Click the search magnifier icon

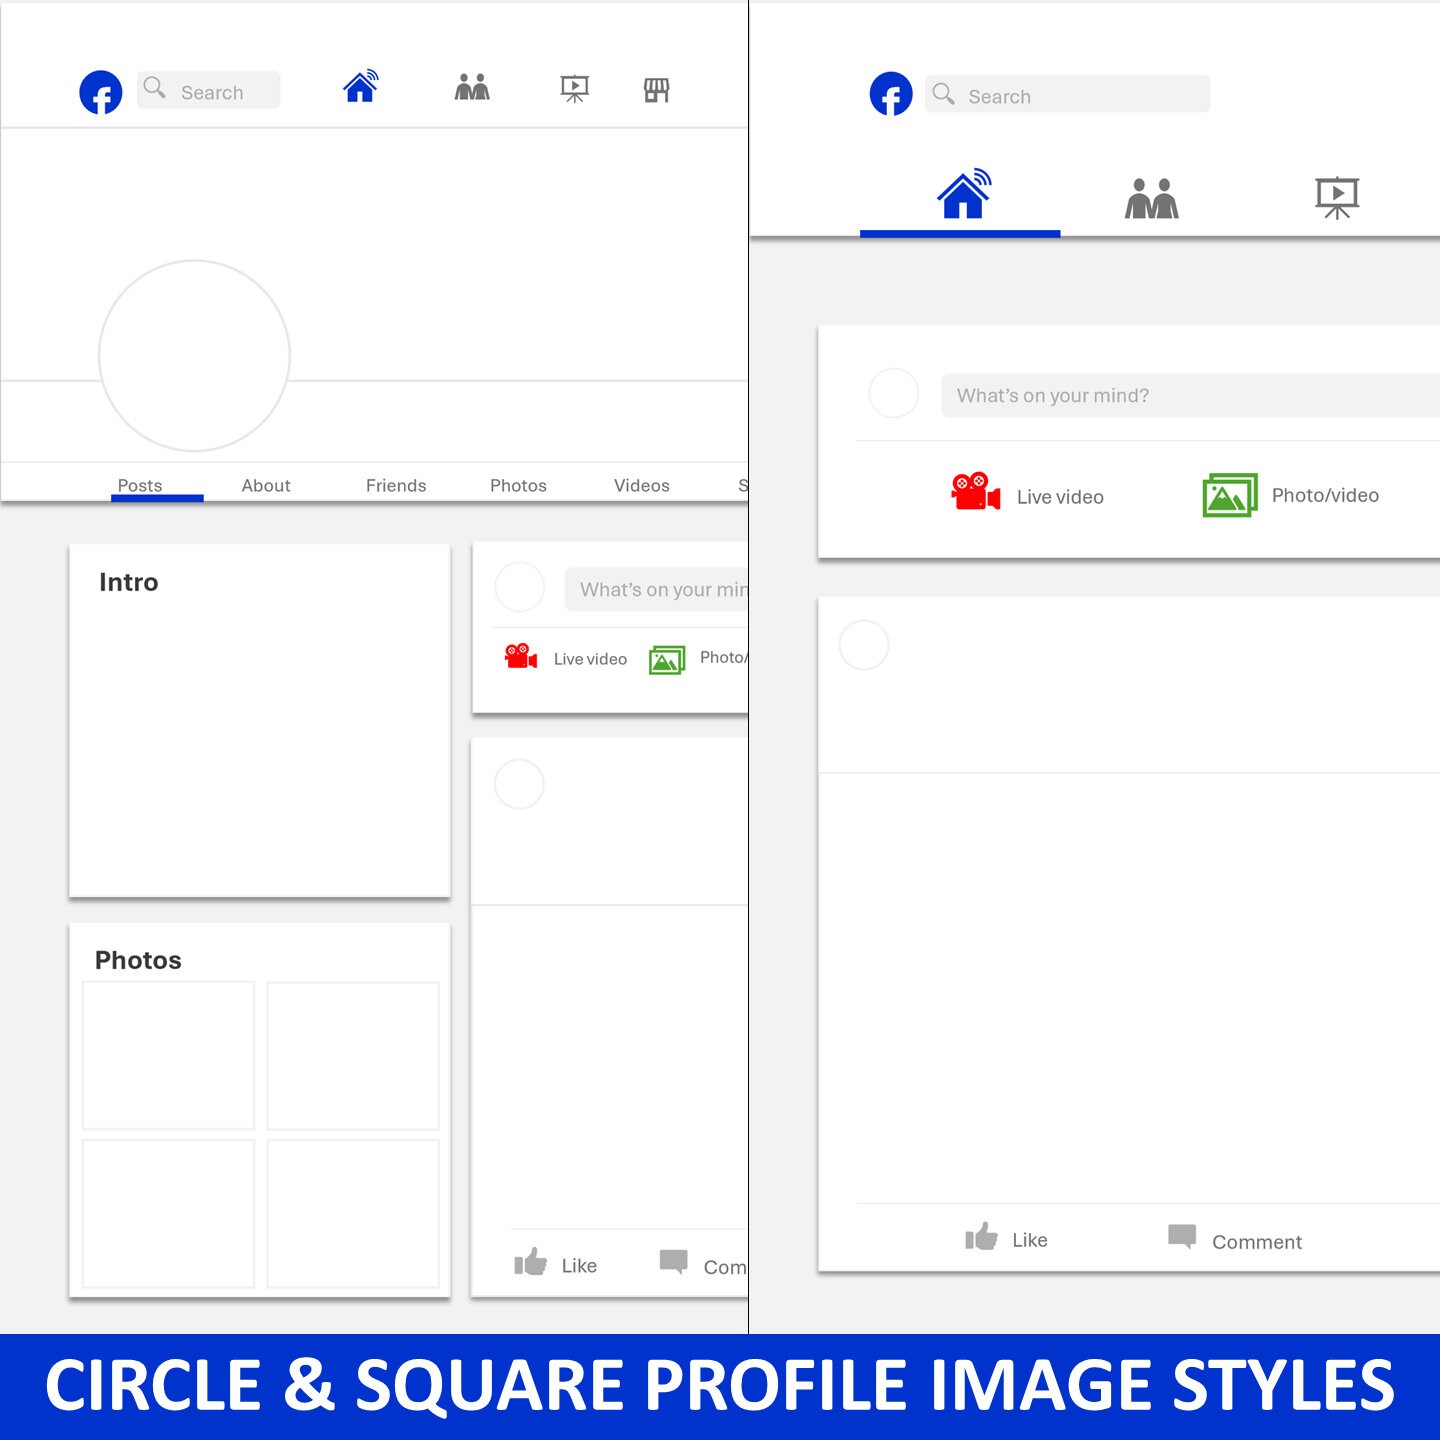point(154,89)
